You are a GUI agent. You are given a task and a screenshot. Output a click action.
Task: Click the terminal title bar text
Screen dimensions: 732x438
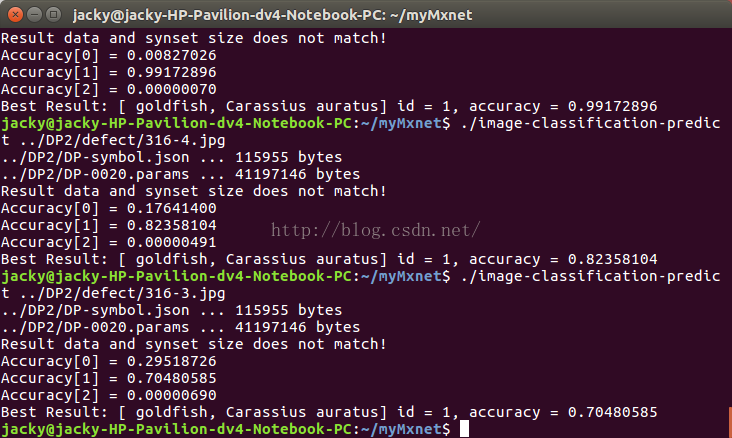[273, 15]
